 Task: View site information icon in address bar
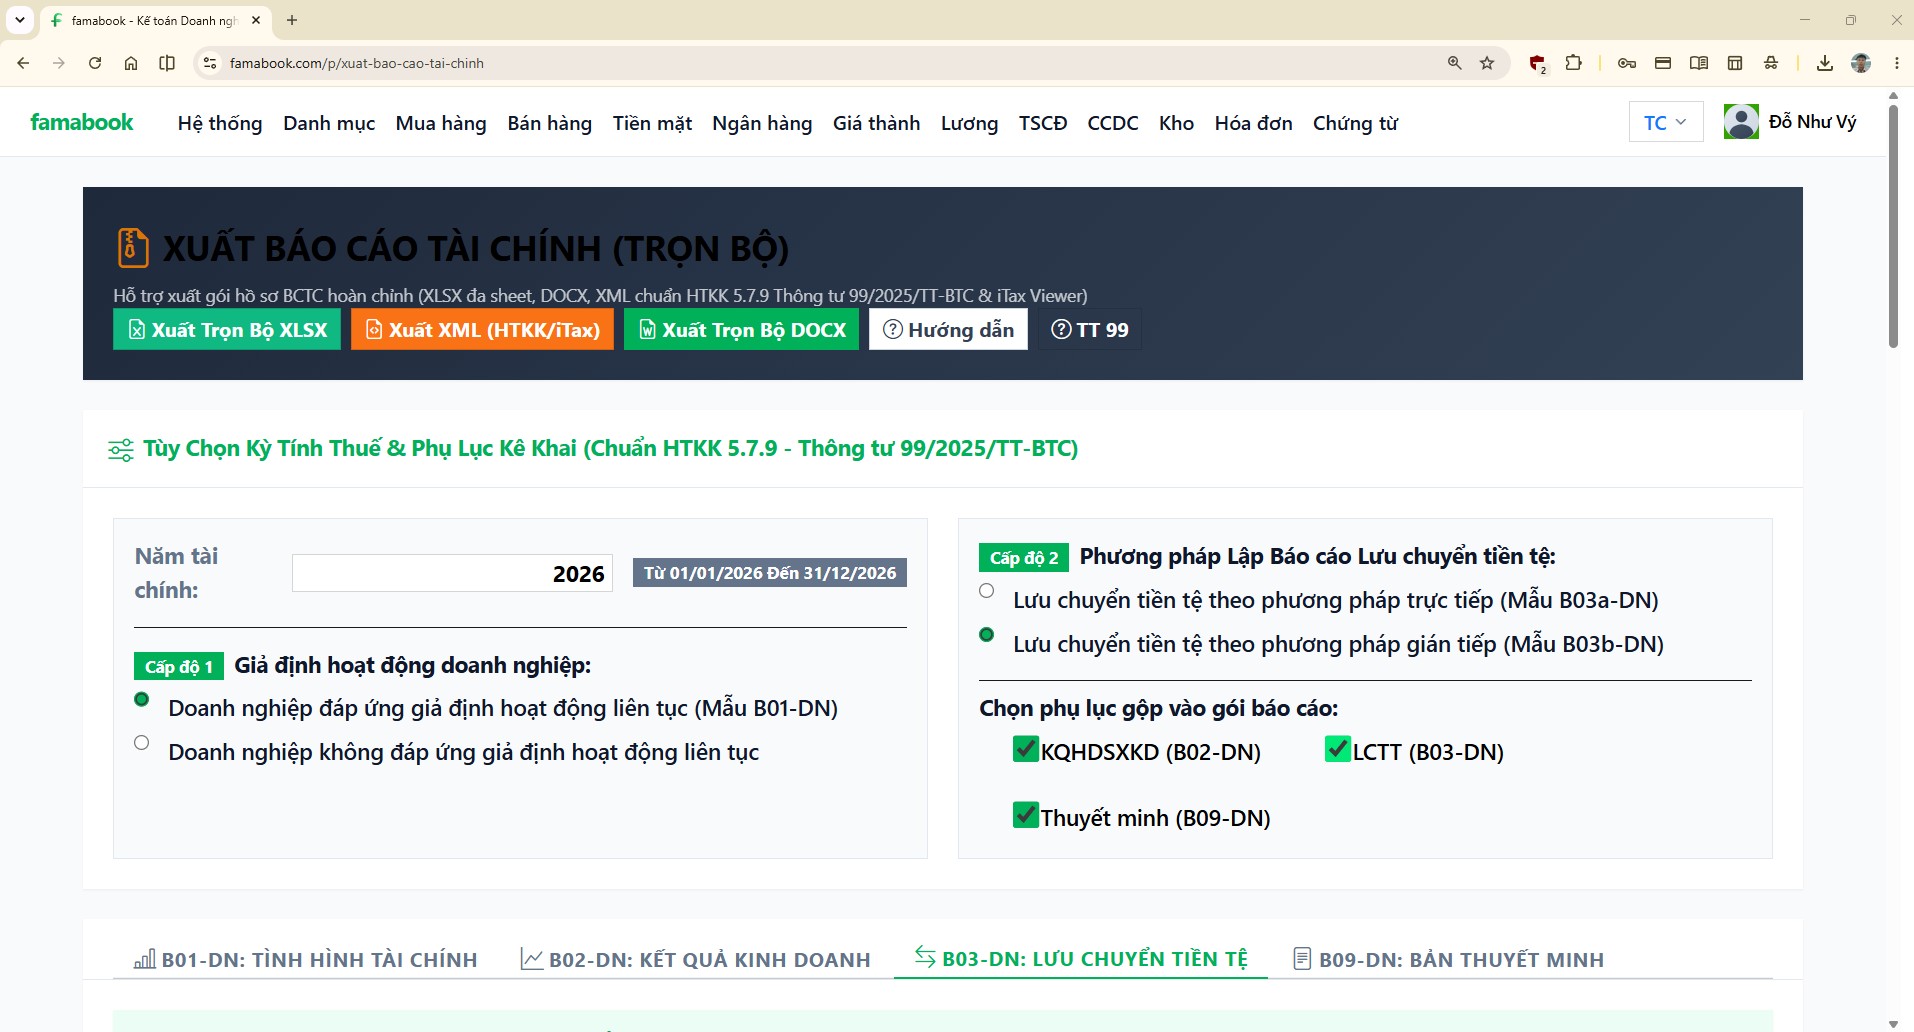tap(209, 63)
